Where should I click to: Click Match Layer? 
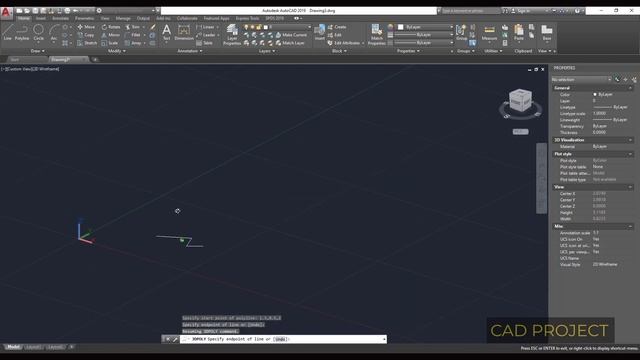click(290, 43)
